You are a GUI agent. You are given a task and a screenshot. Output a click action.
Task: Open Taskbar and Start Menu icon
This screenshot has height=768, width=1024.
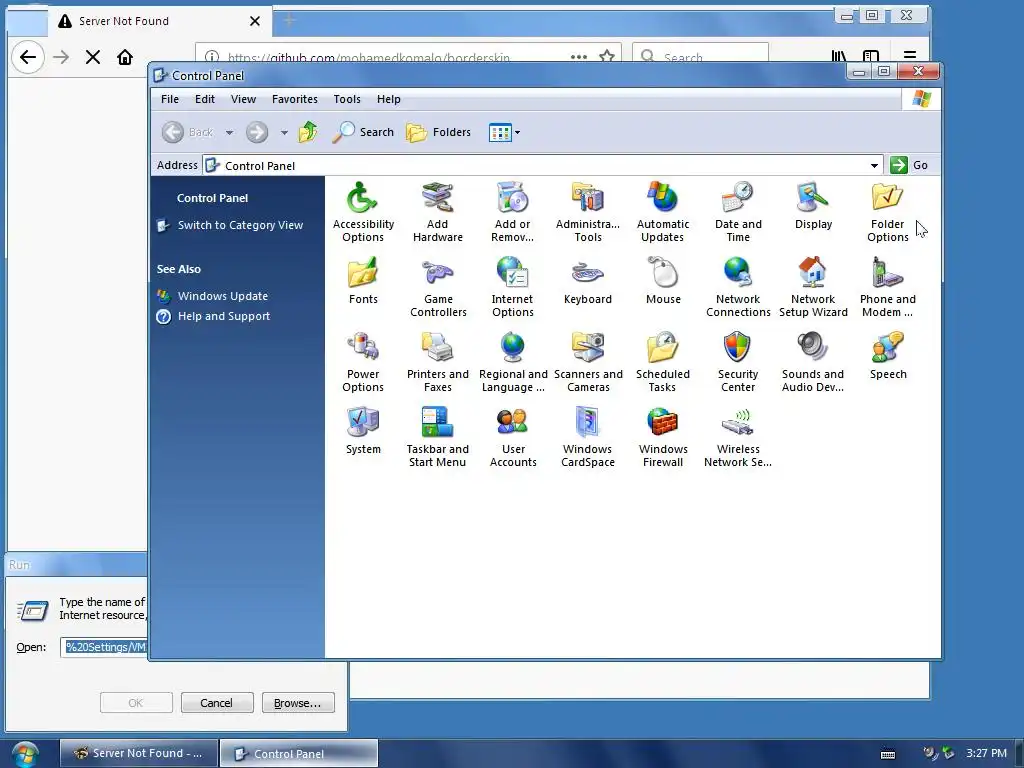point(438,438)
